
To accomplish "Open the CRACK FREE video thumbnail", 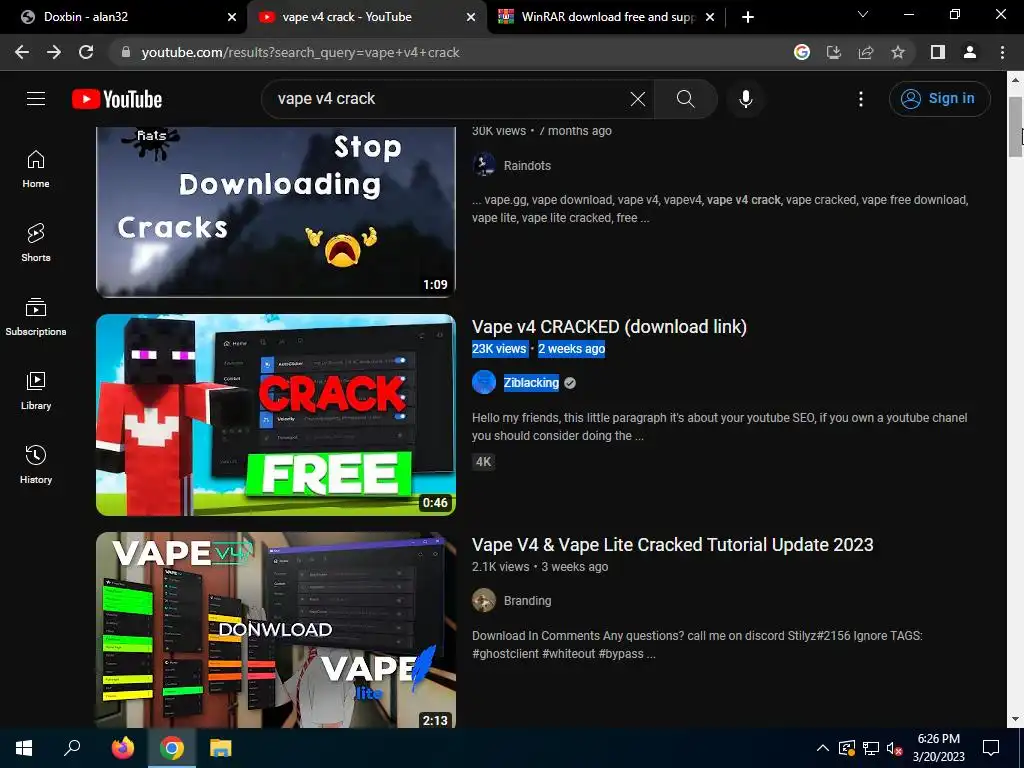I will (276, 415).
